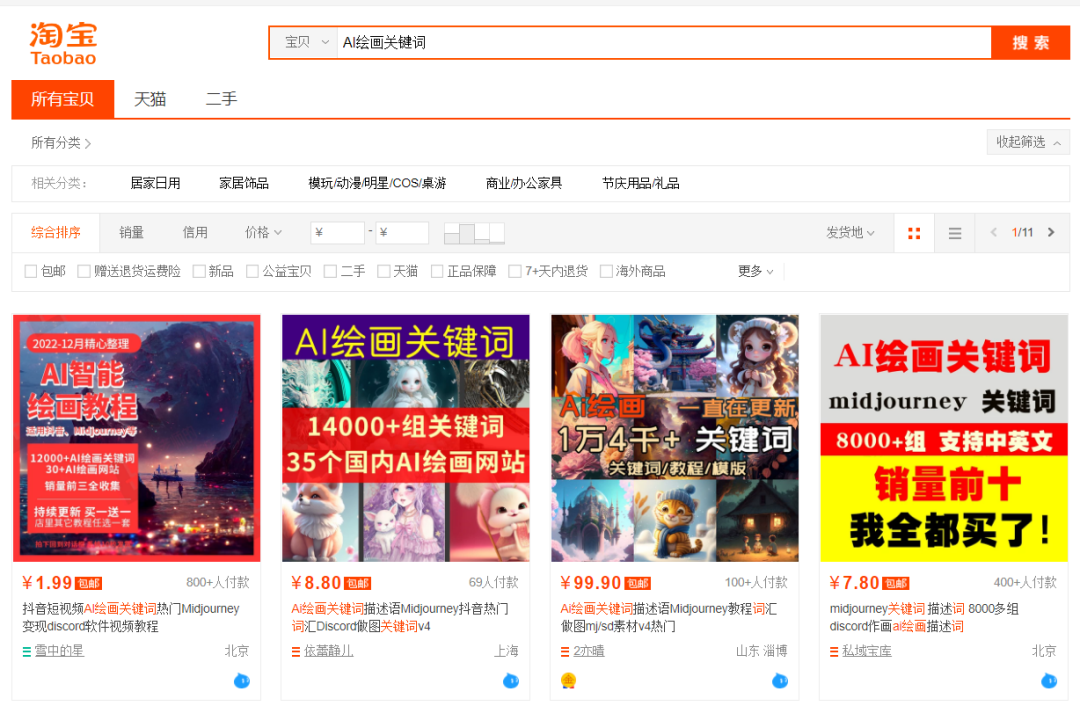This screenshot has width=1080, height=706.
Task: Open 模玩/动漫/明星/COS/桌游 category
Action: (377, 183)
